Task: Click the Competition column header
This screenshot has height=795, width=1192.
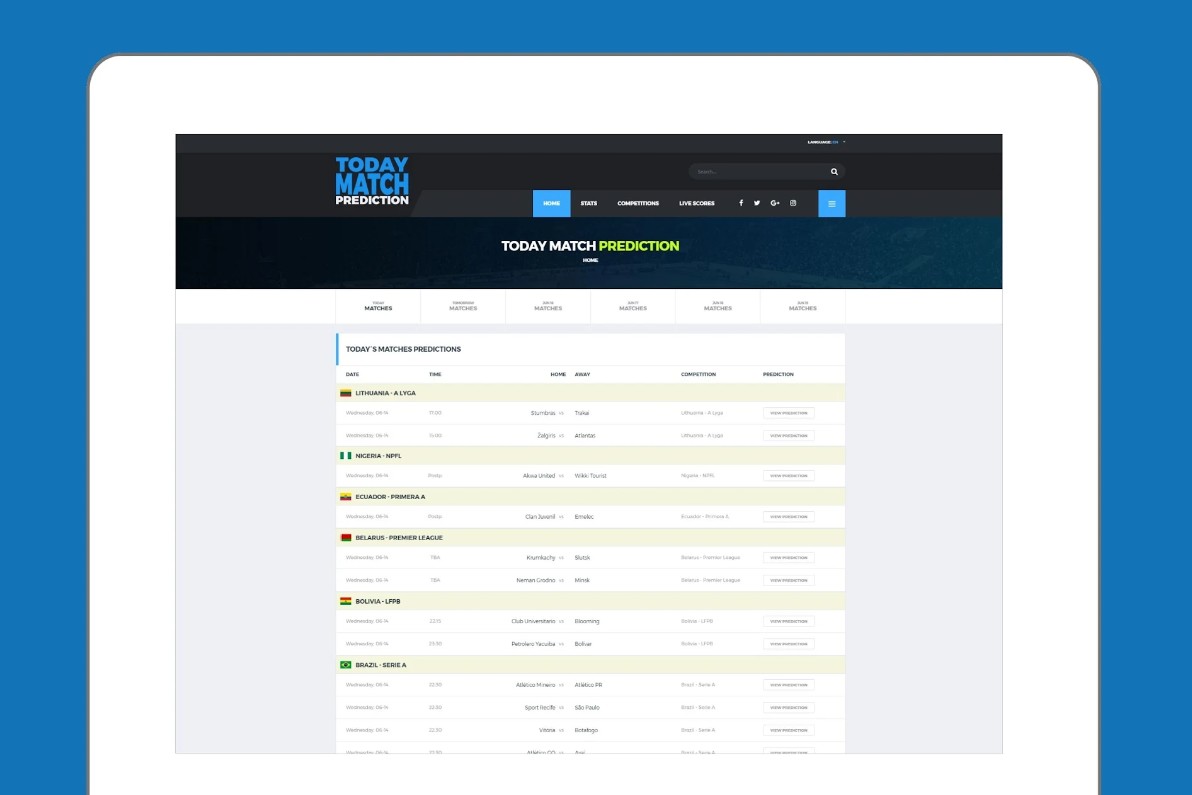Action: pyautogui.click(x=699, y=375)
